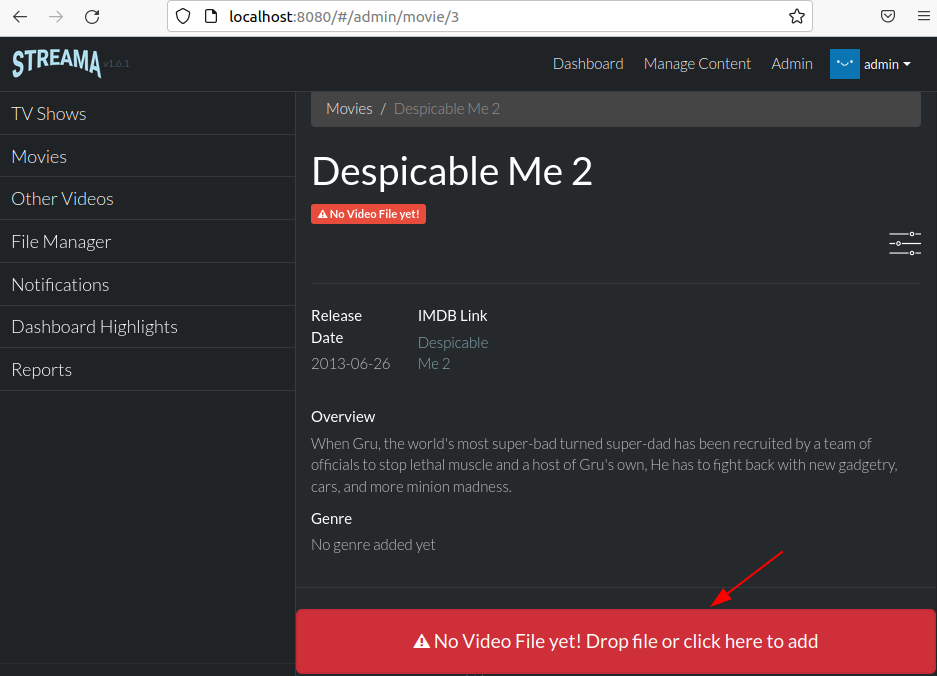
Task: Click the overview description paragraph
Action: (604, 465)
